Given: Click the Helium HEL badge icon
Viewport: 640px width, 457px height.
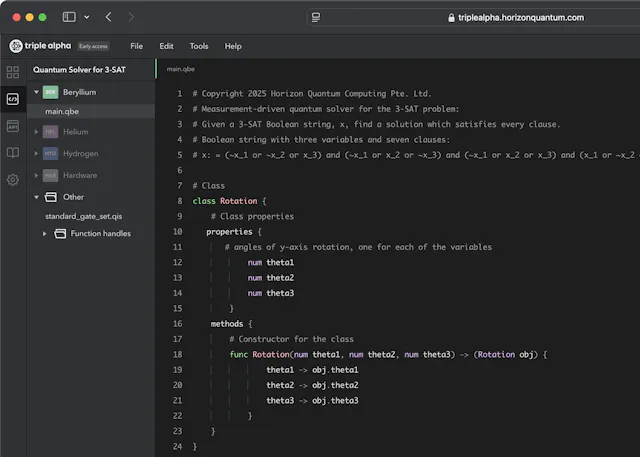Looking at the screenshot, I should click(x=50, y=132).
